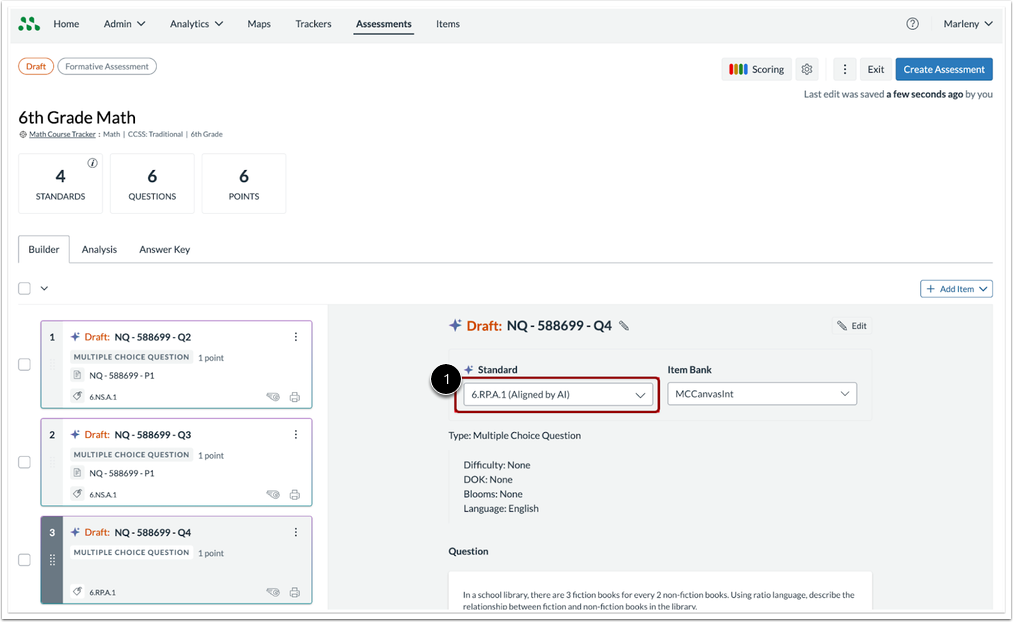Viewport: 1013px width, 622px height.
Task: Toggle preview eye icon on item Q3
Action: [x=273, y=495]
